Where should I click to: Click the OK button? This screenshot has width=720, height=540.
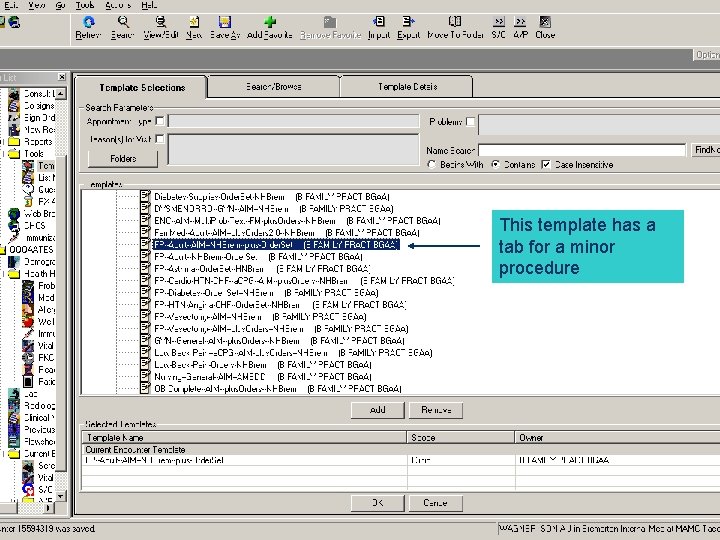click(377, 503)
